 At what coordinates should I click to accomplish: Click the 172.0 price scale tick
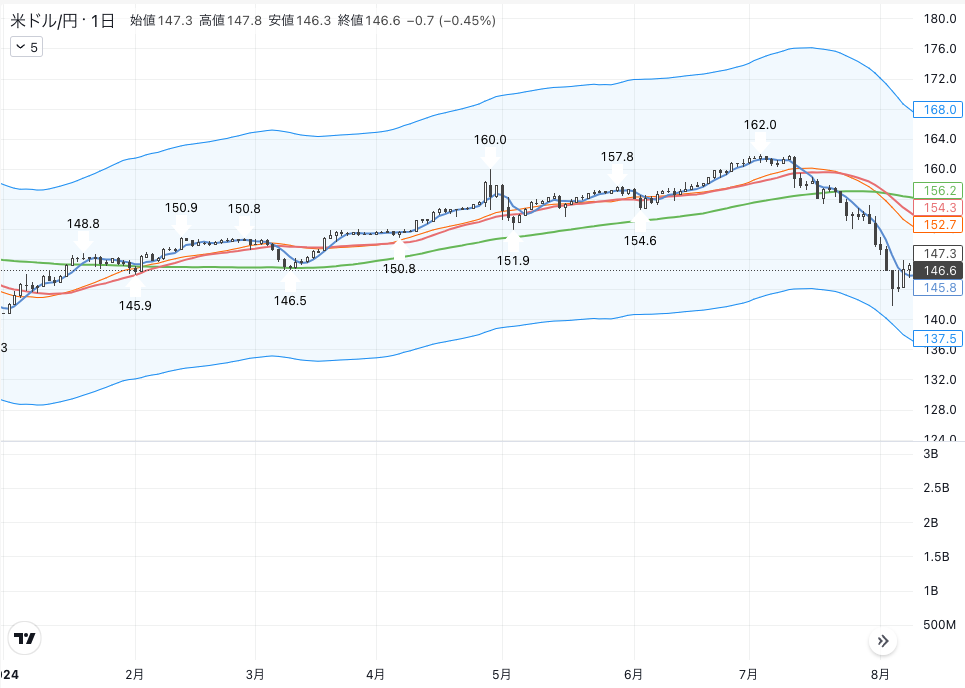coord(940,79)
